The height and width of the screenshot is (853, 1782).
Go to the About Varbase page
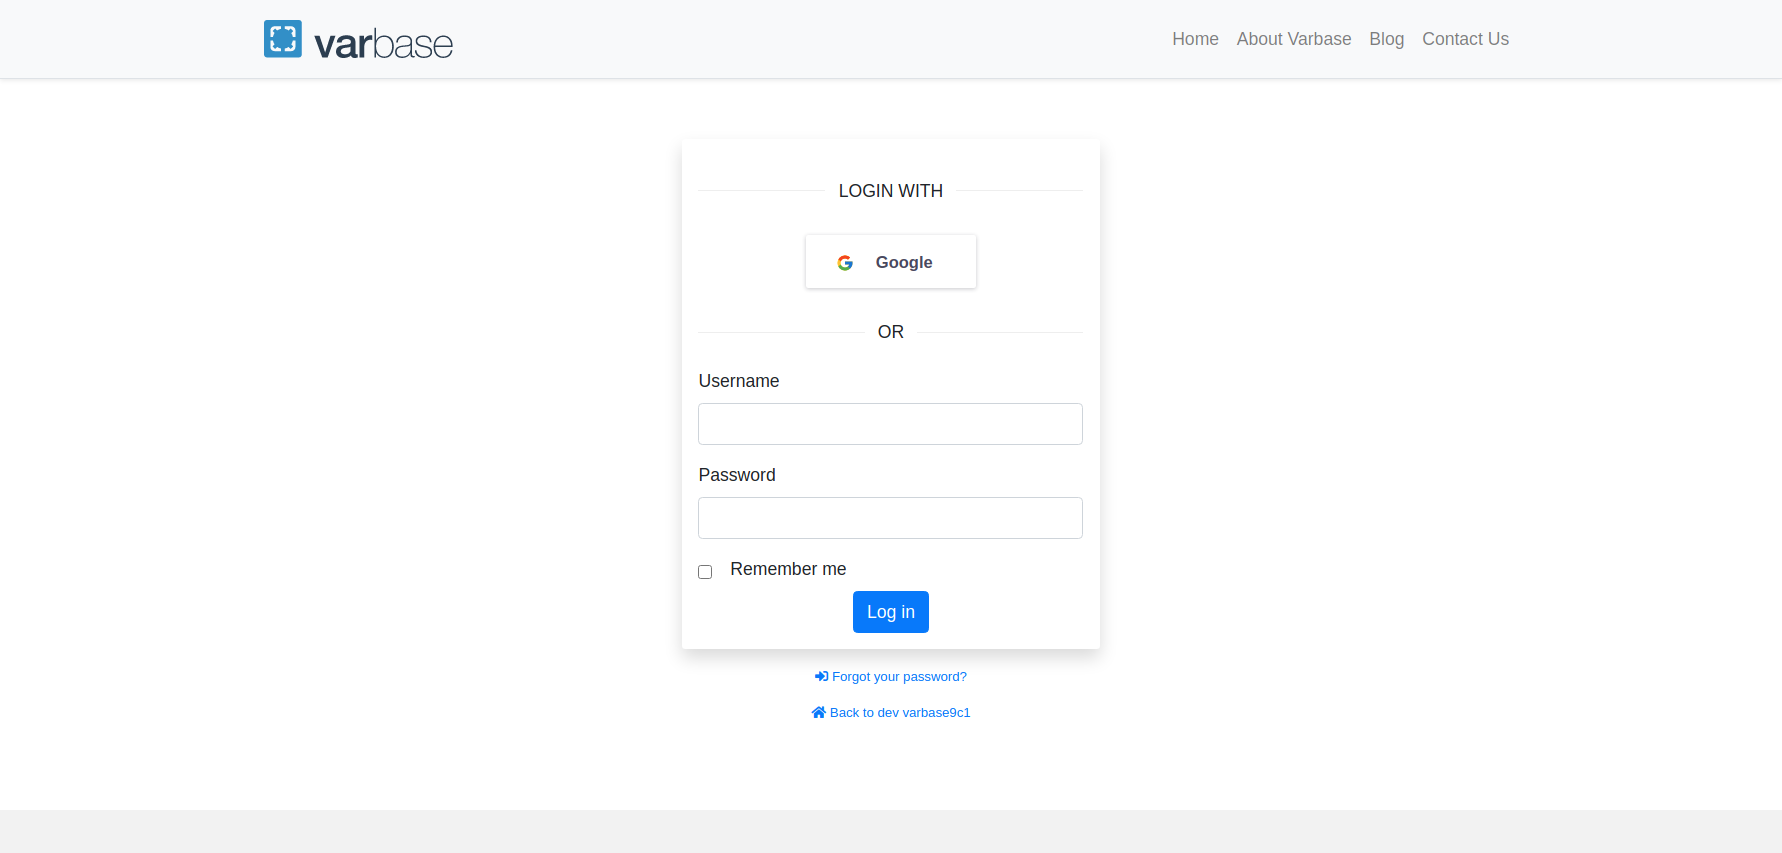tap(1293, 39)
